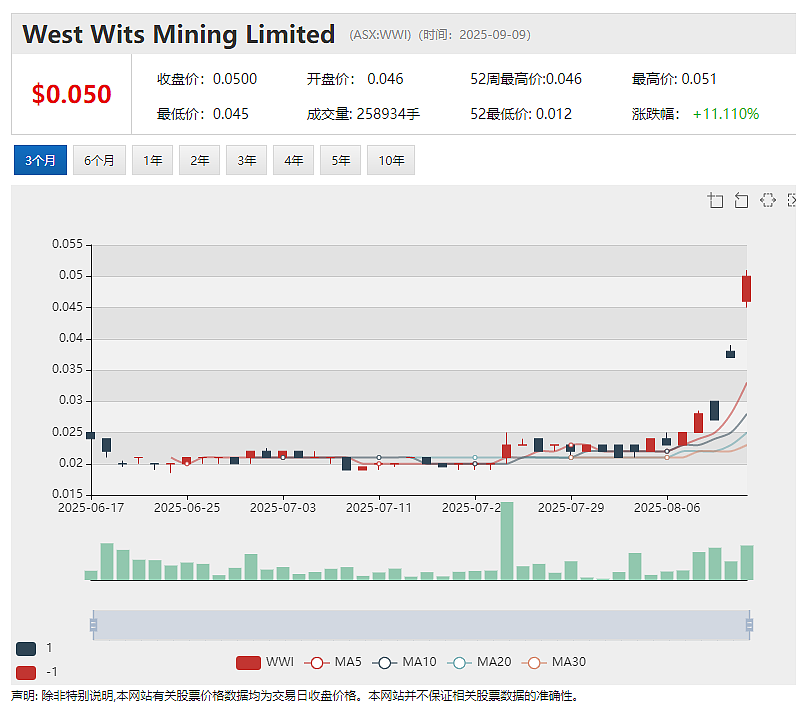Click the right handle of the zoom slider

[750, 625]
